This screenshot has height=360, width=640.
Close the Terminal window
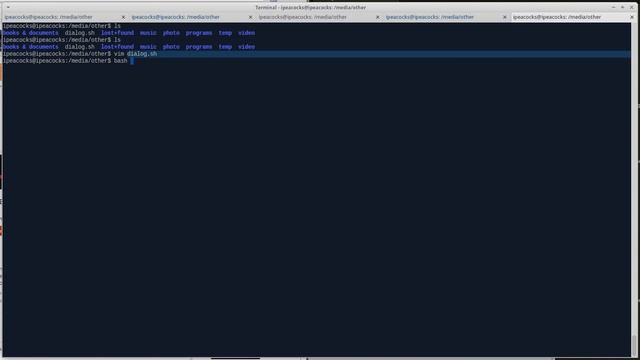click(631, 7)
